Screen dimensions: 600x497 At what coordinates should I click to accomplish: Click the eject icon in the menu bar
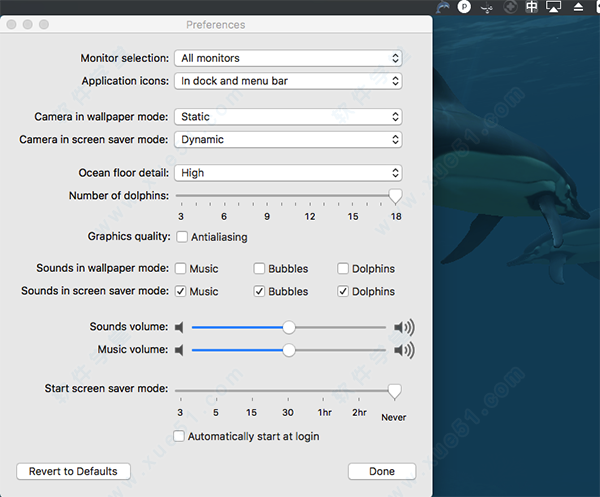tap(578, 7)
